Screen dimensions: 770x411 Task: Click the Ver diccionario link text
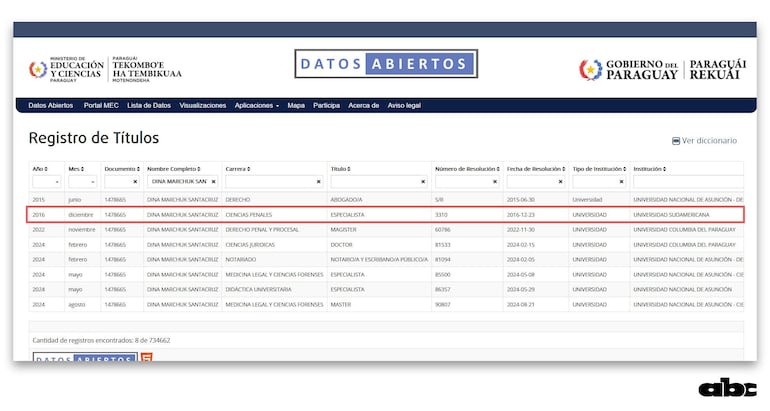pyautogui.click(x=710, y=141)
